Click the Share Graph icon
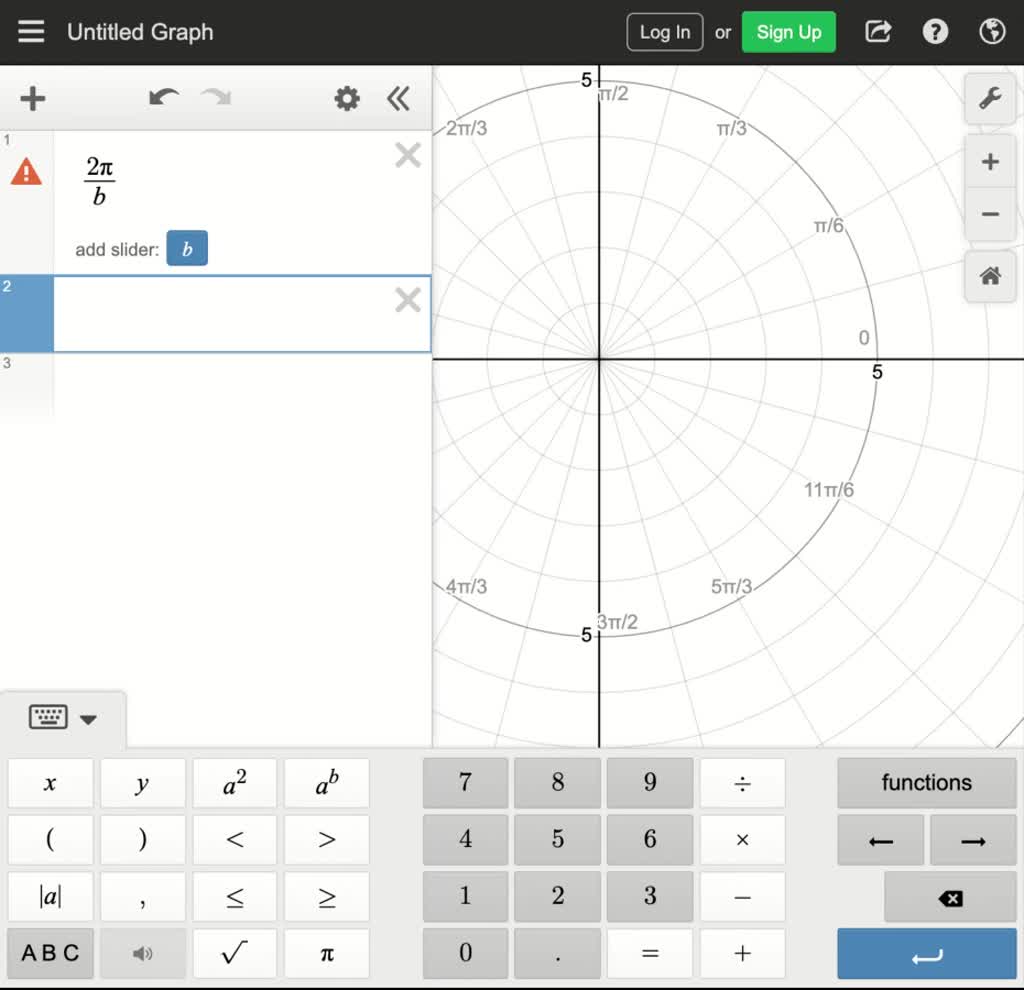The width and height of the screenshot is (1024, 990). pyautogui.click(x=878, y=32)
